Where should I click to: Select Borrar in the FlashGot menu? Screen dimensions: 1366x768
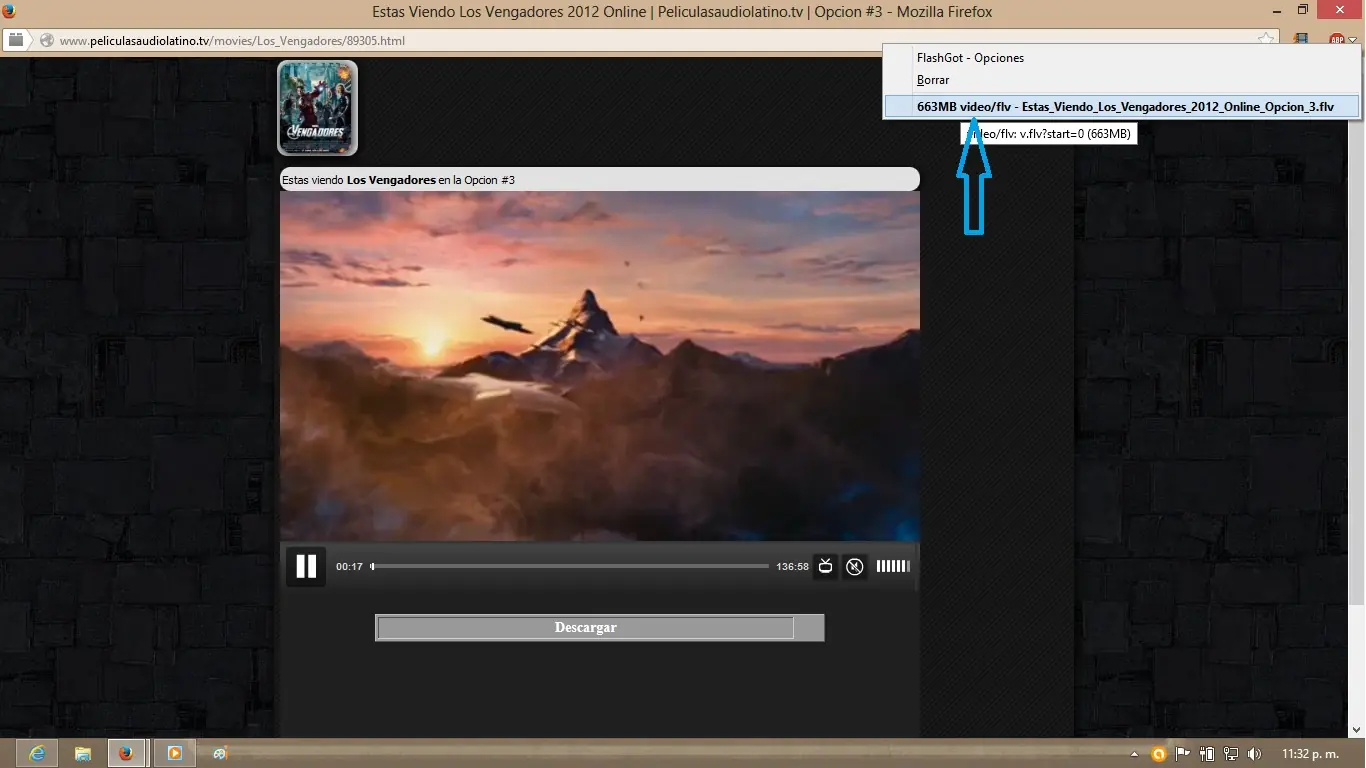[x=933, y=80]
